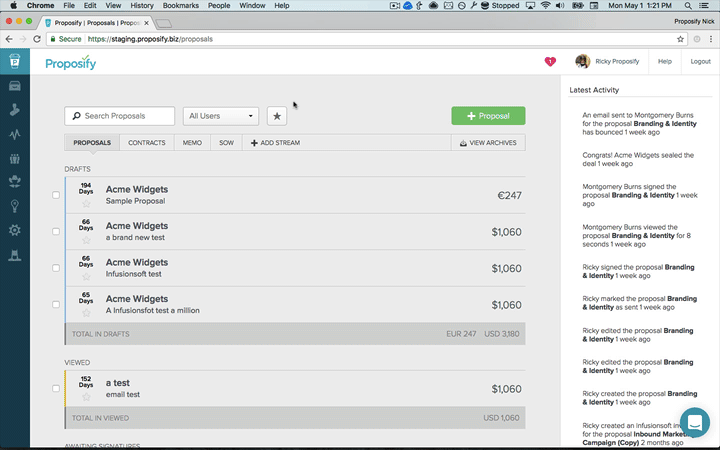Click Ricky Proposify username link

click(x=617, y=61)
